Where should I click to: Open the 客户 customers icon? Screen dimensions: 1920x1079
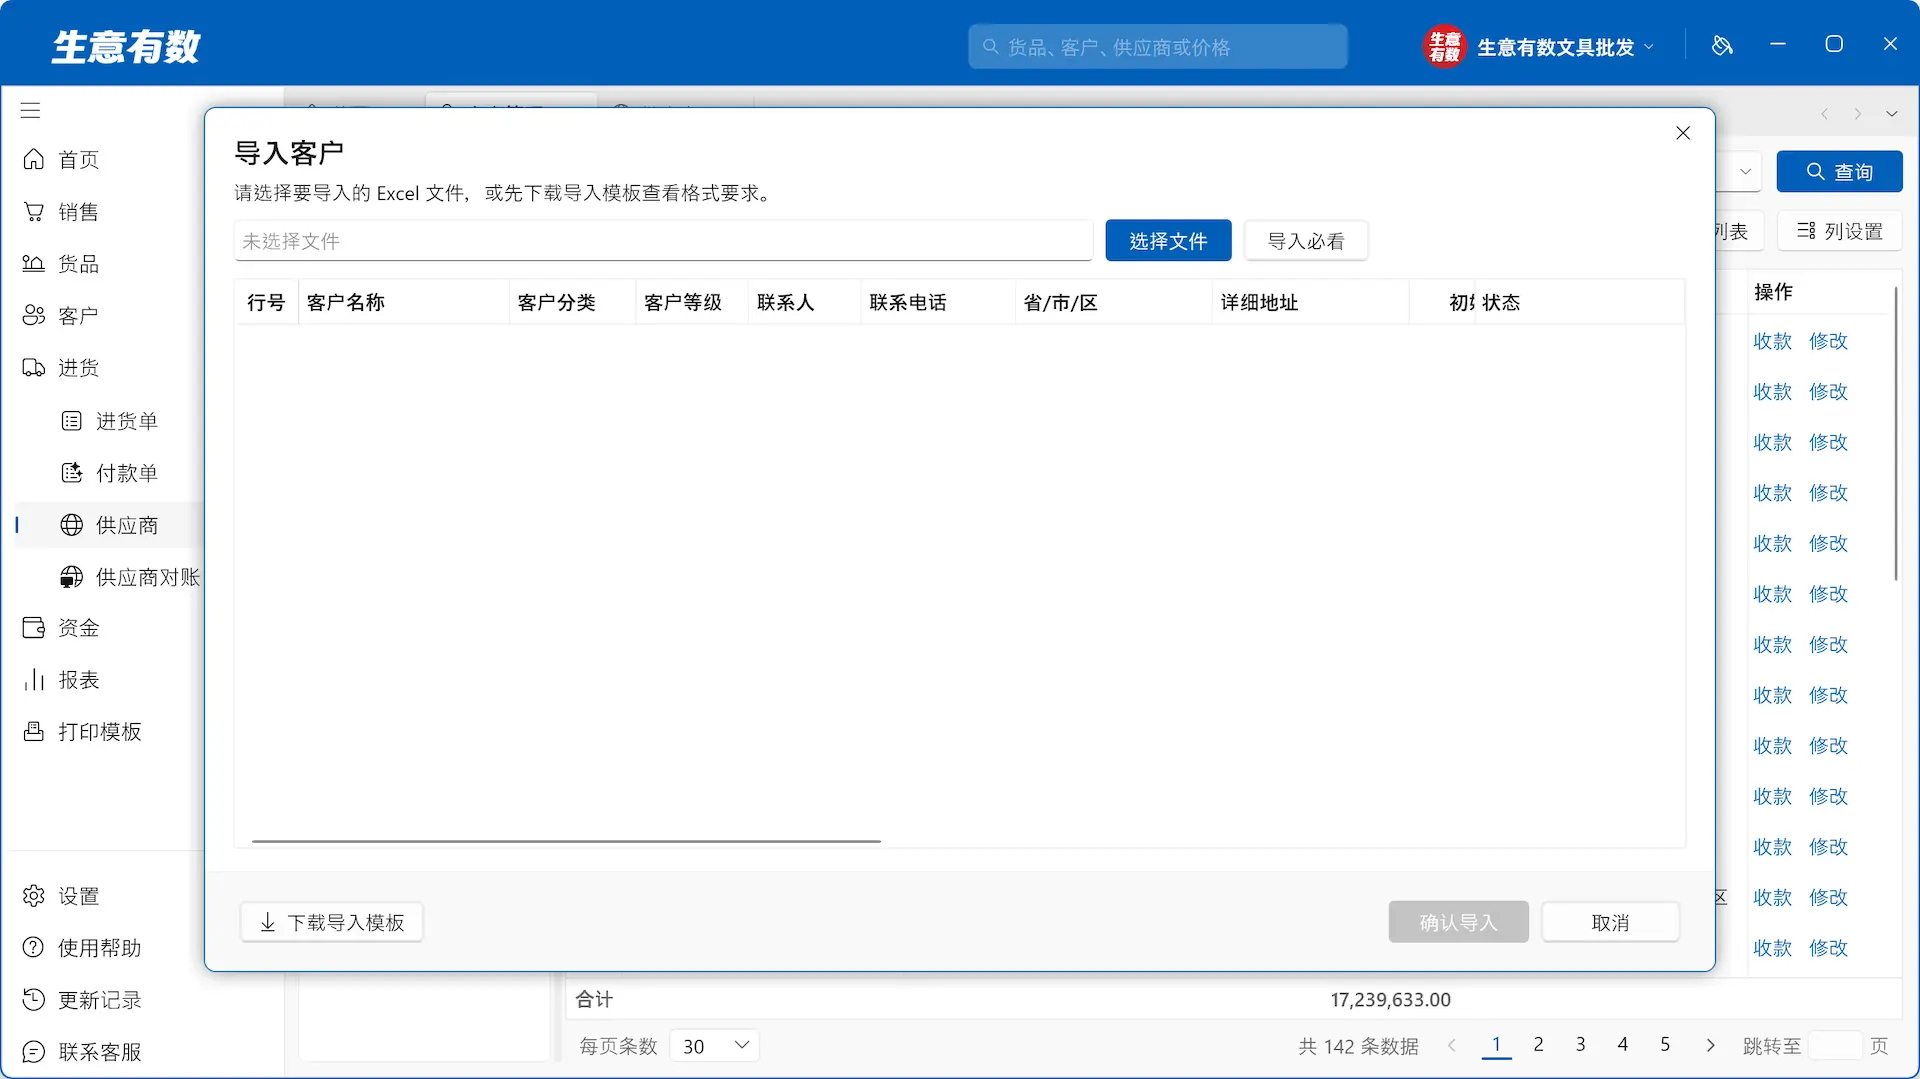tap(34, 315)
